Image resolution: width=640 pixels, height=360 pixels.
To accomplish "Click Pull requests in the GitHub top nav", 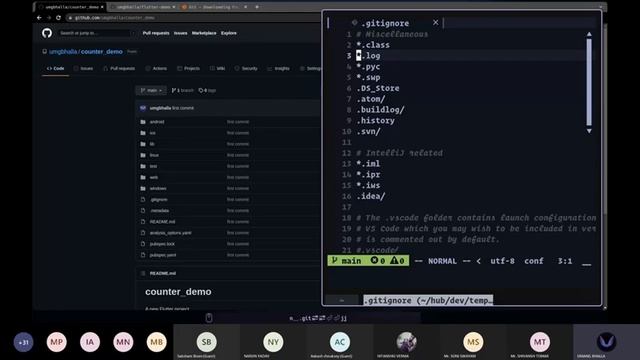I will (x=156, y=33).
